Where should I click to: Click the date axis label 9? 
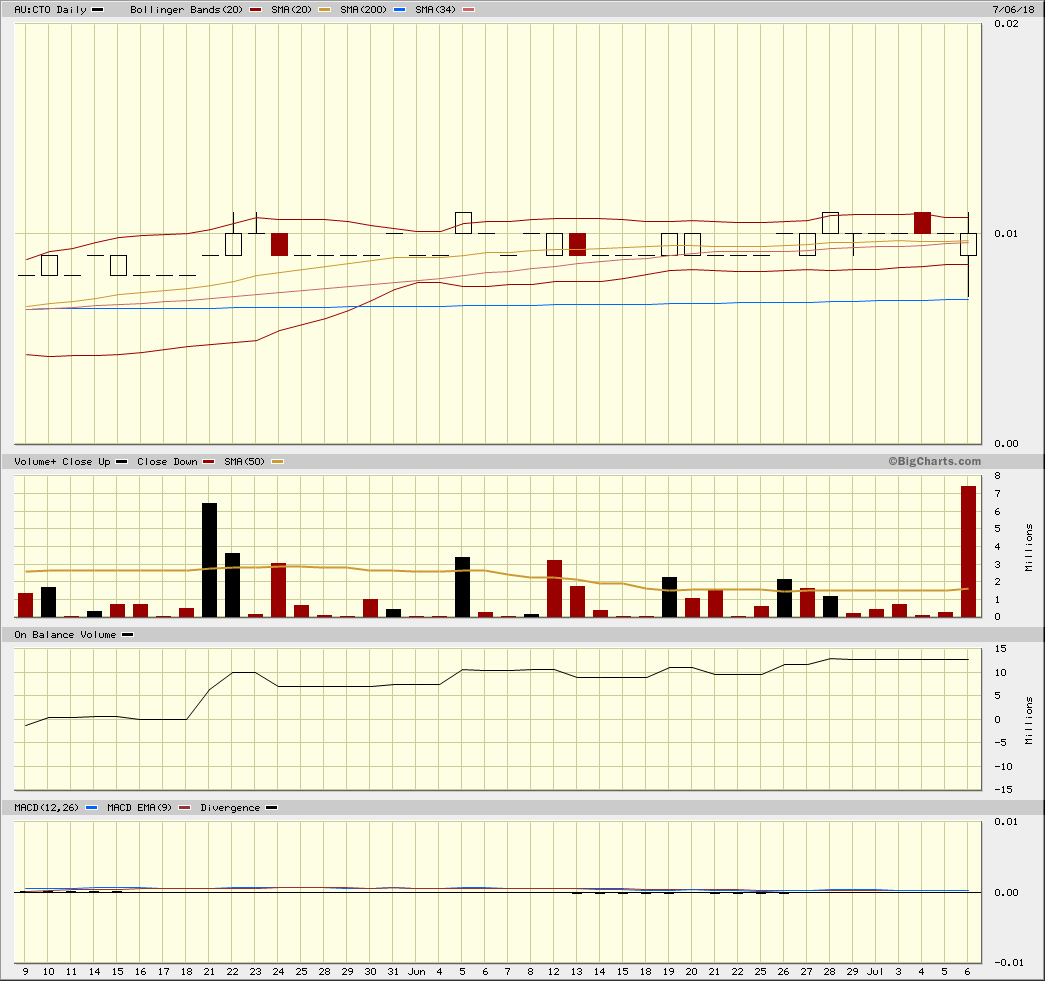26,972
